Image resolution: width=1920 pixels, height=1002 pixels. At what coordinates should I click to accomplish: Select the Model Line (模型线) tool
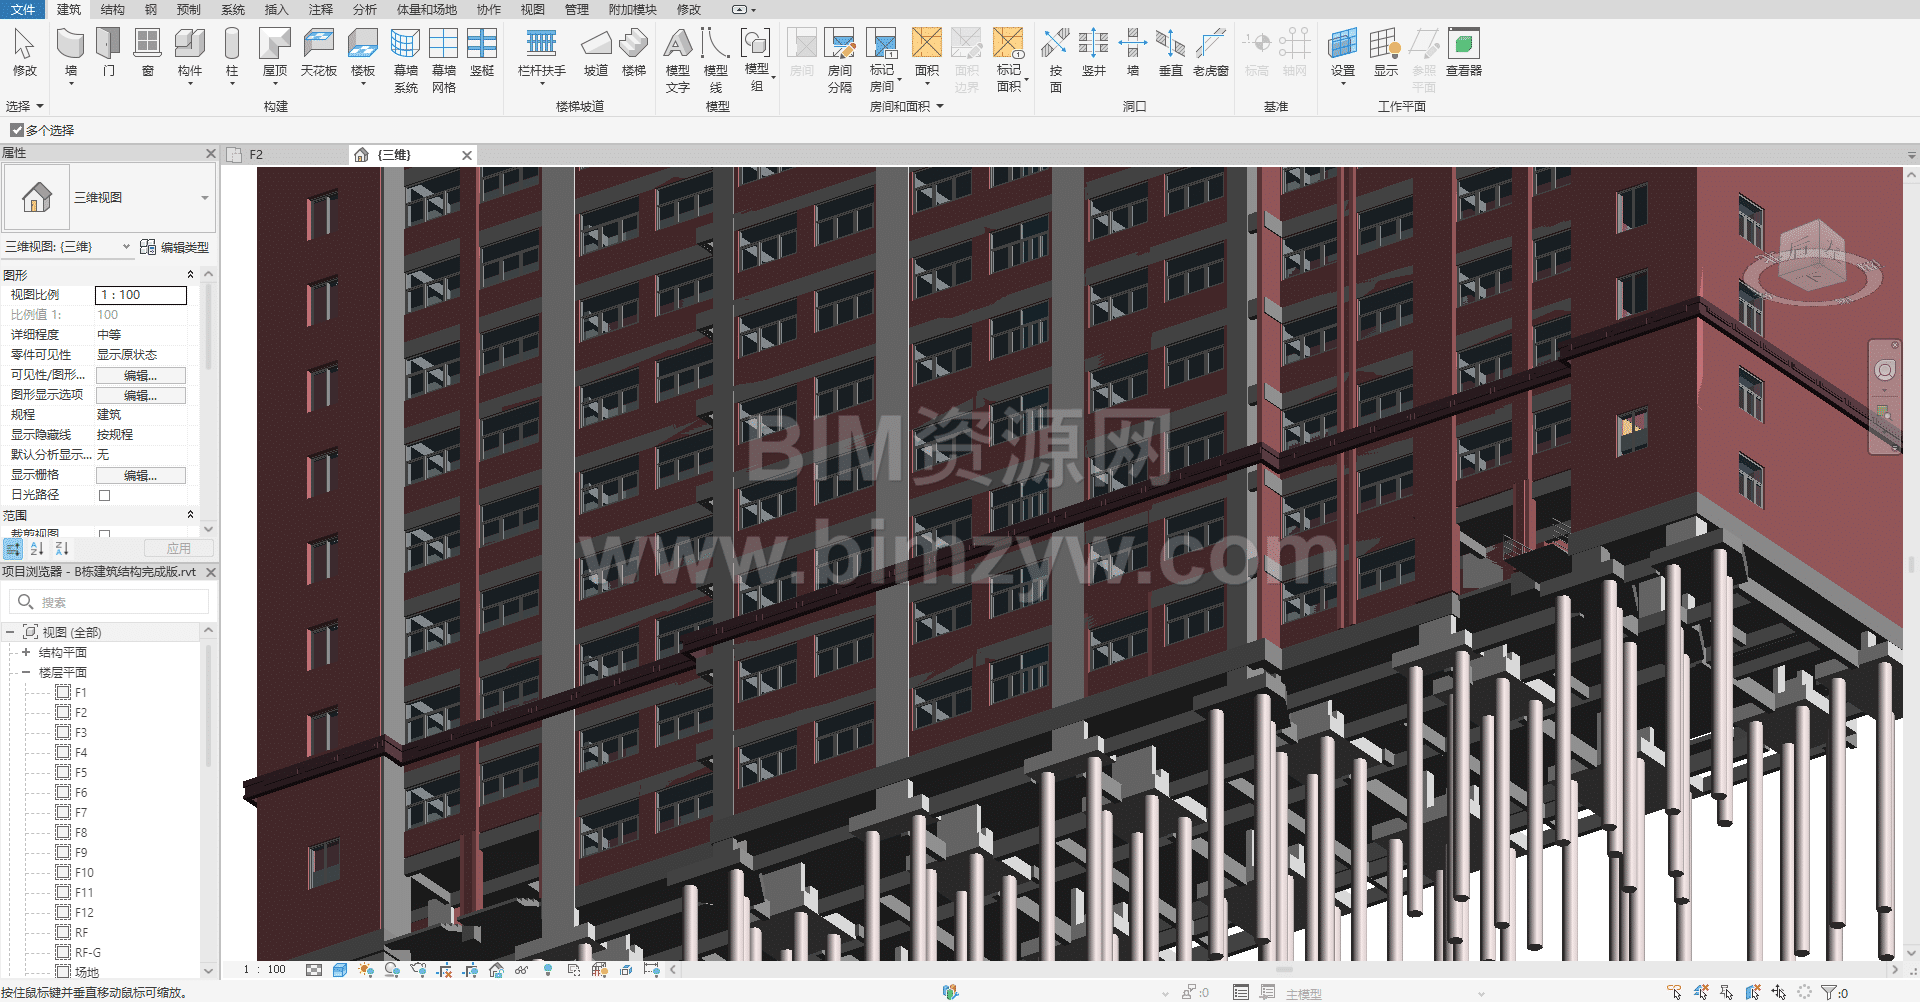[x=716, y=60]
